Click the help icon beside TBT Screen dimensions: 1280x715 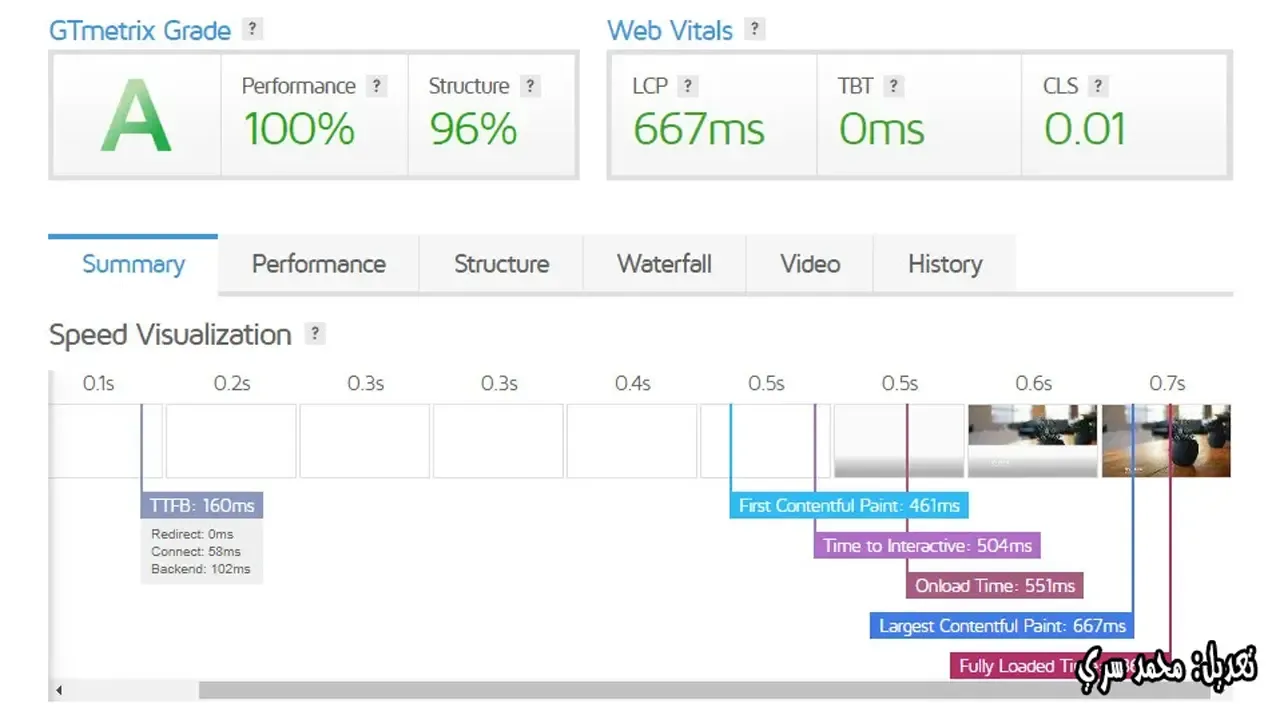(894, 86)
